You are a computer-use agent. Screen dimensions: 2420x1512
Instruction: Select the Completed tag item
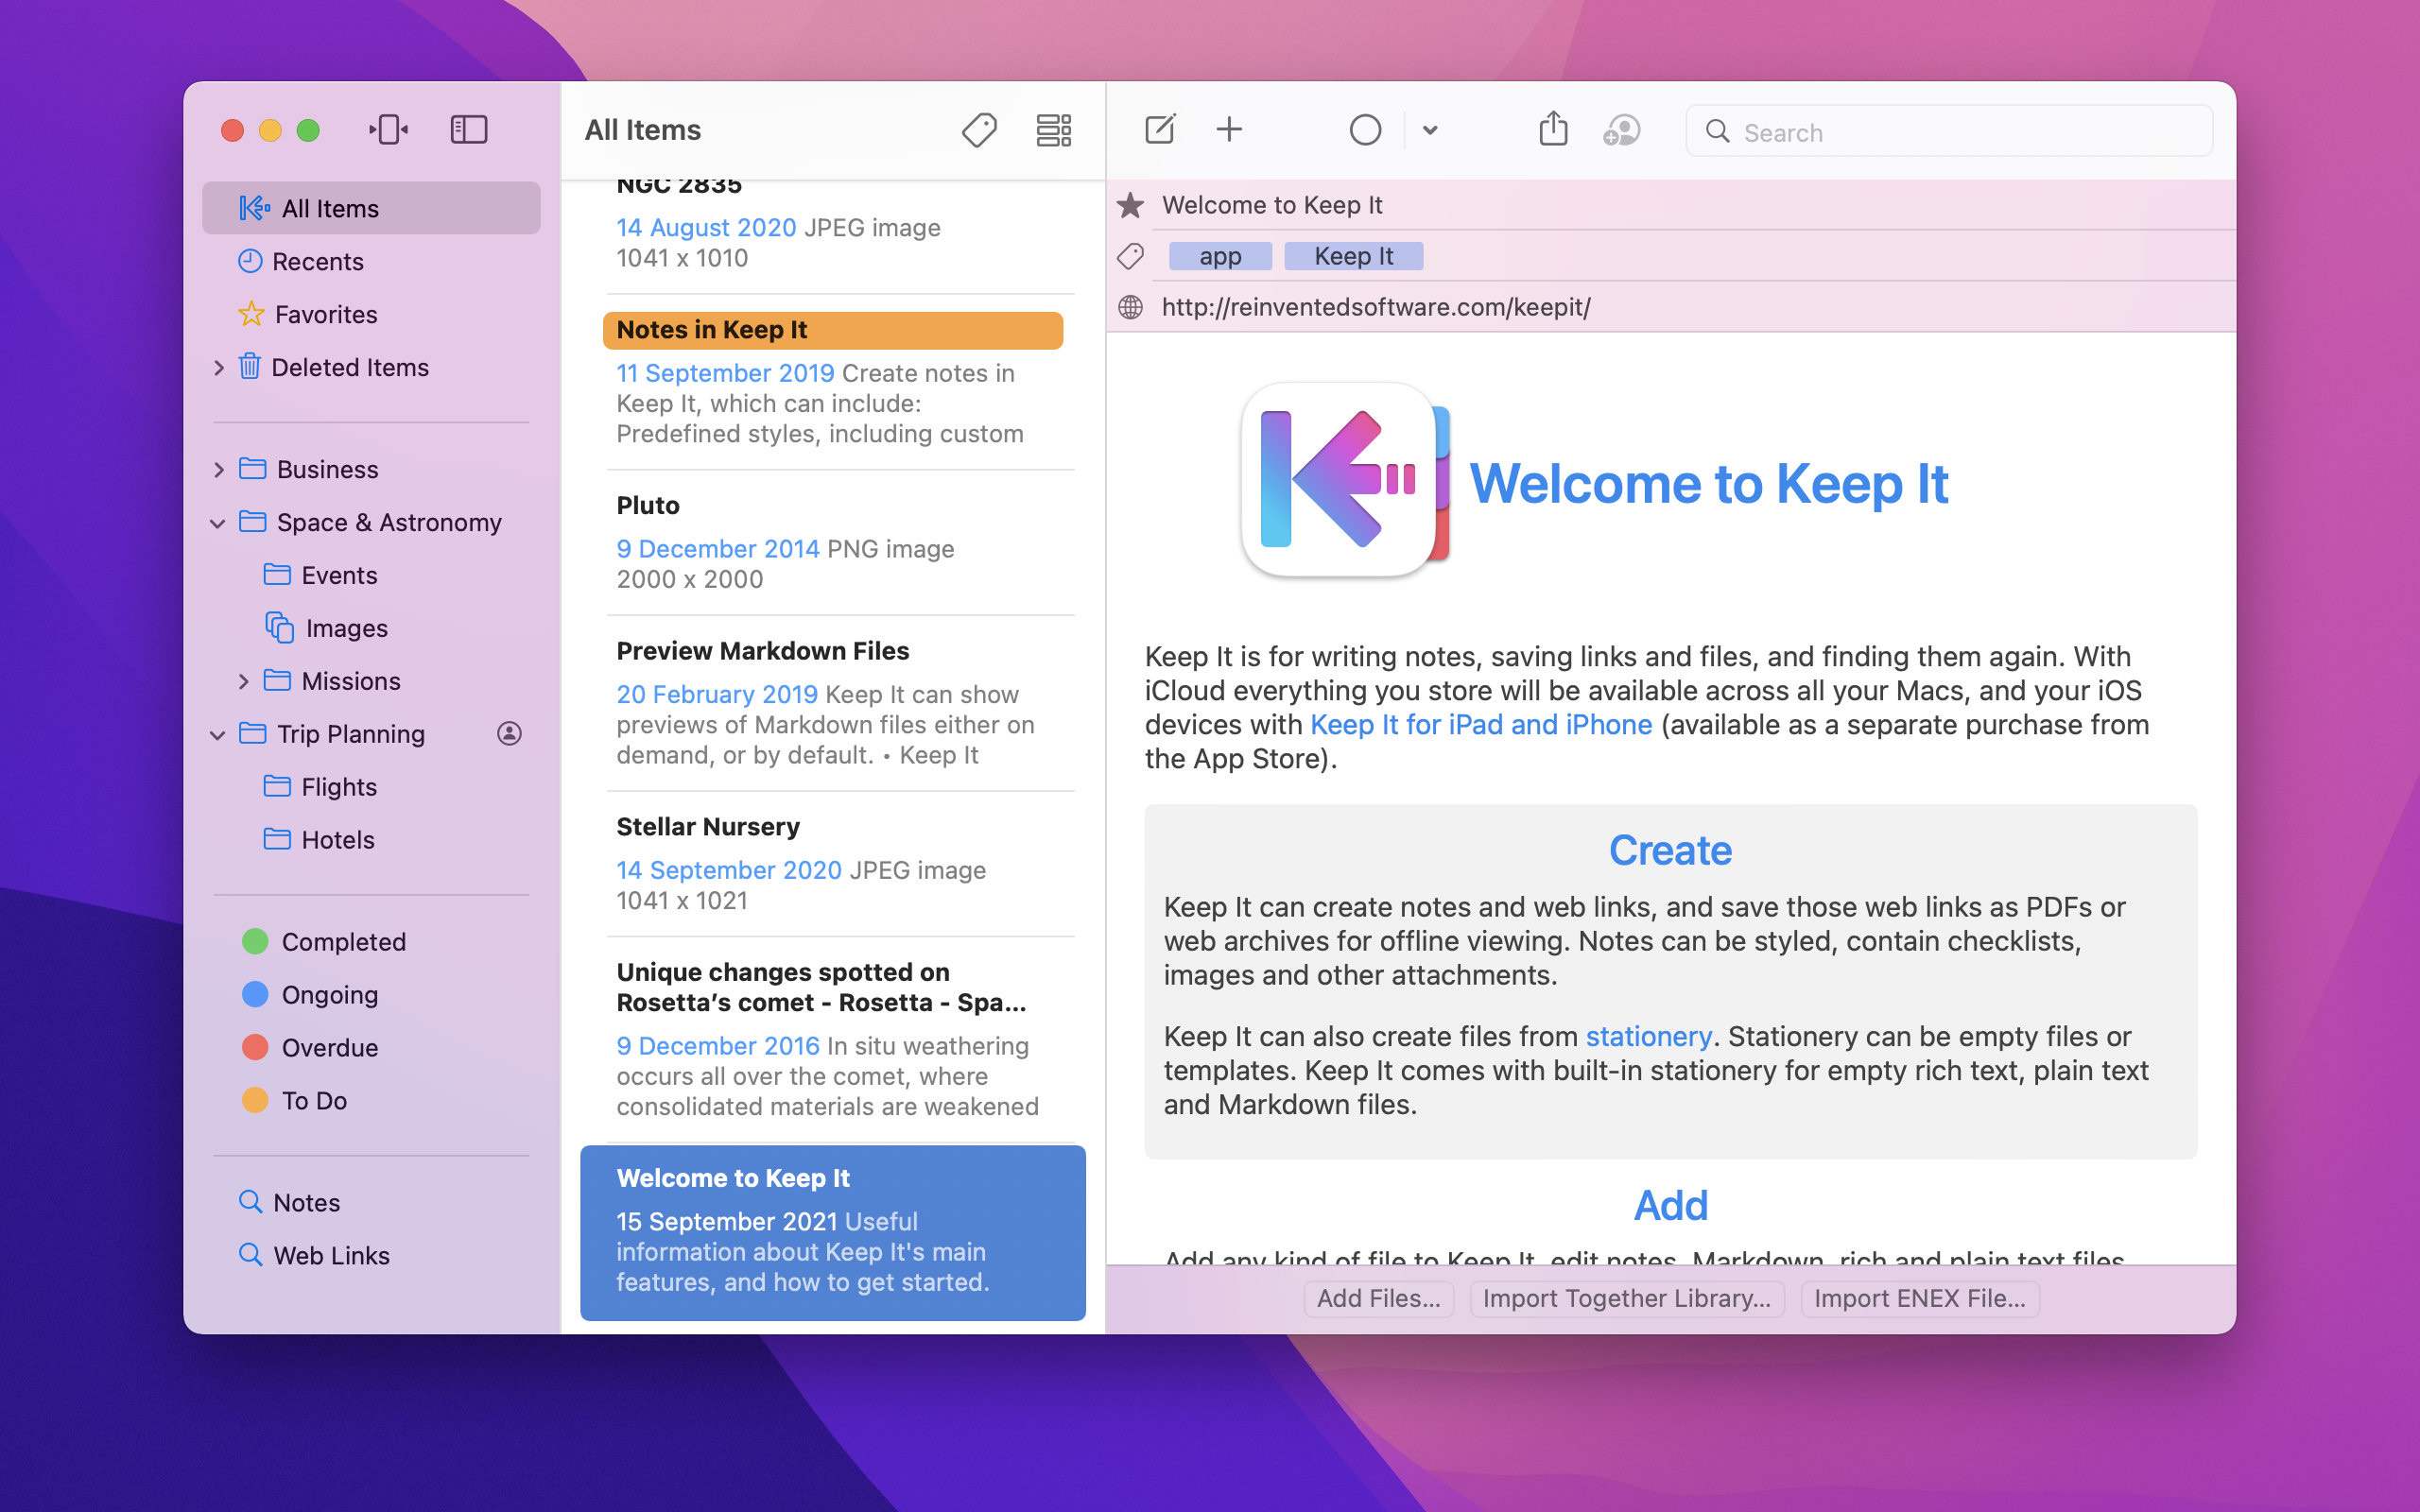tap(343, 940)
